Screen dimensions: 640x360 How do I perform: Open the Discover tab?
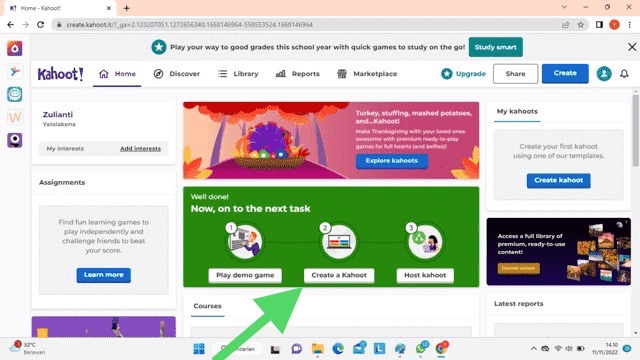click(x=177, y=74)
